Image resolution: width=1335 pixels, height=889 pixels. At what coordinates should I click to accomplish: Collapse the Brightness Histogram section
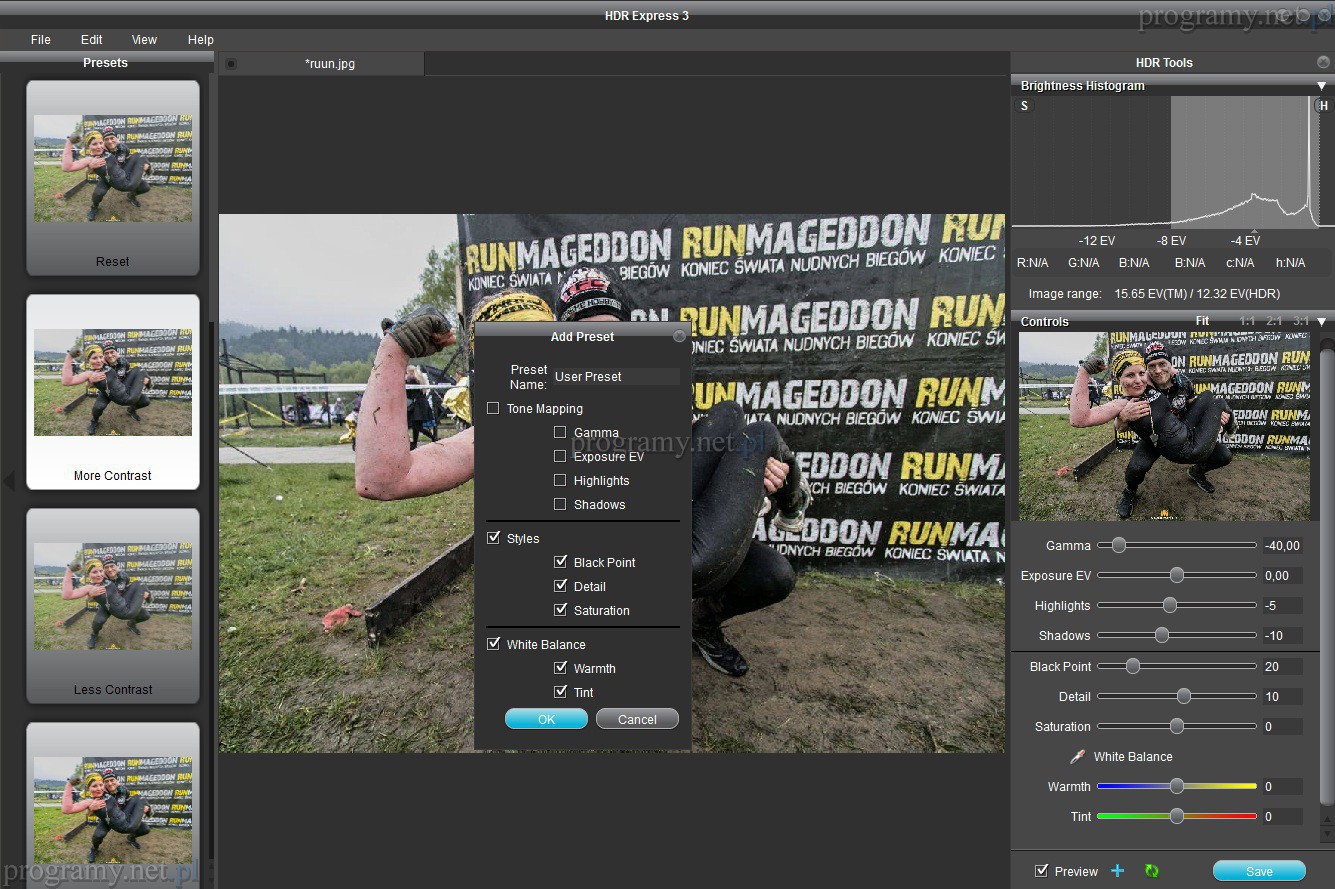(1321, 86)
